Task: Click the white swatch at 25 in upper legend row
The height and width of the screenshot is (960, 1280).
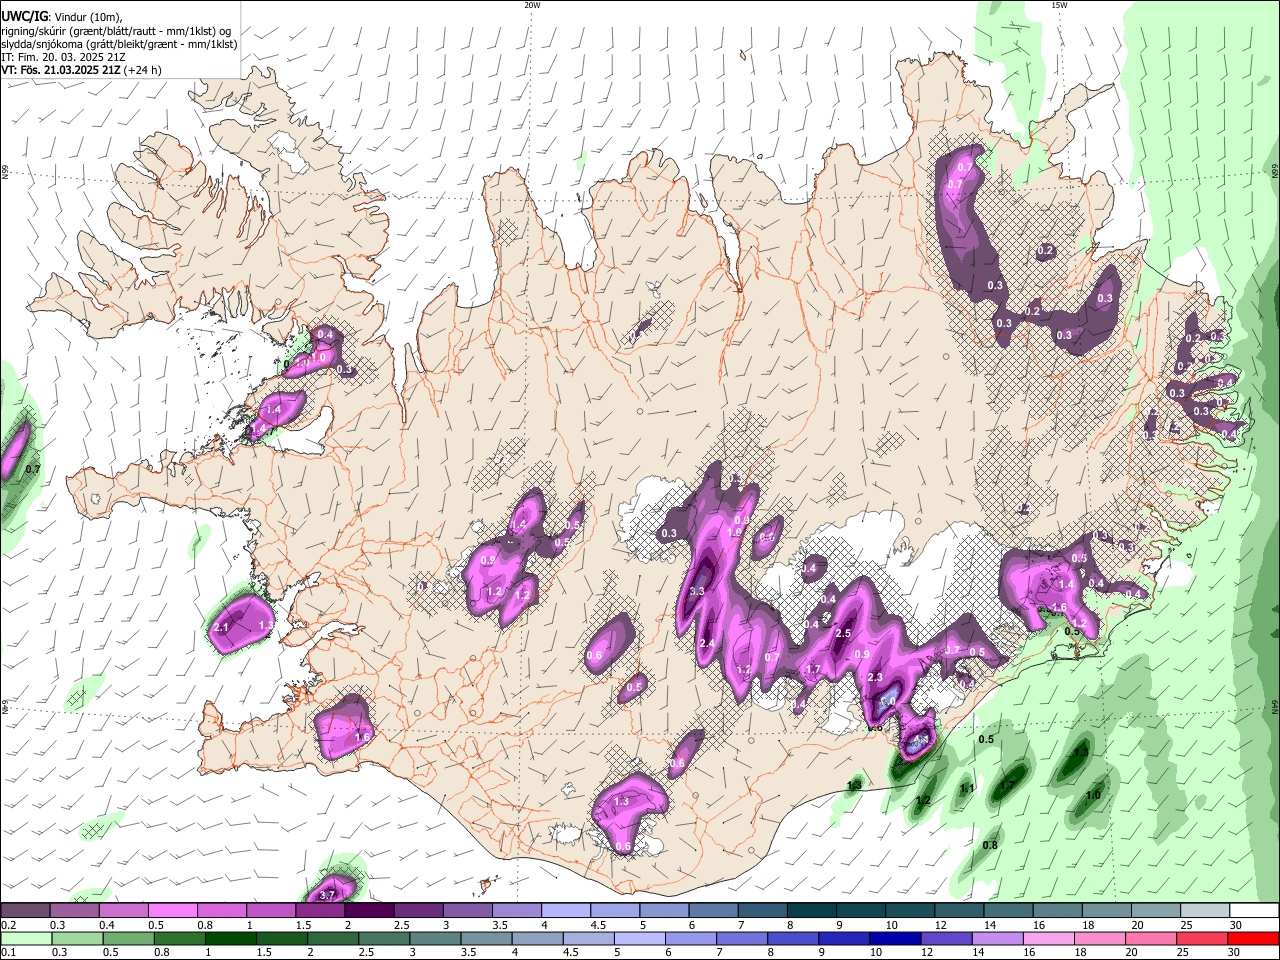Action: tap(1206, 910)
